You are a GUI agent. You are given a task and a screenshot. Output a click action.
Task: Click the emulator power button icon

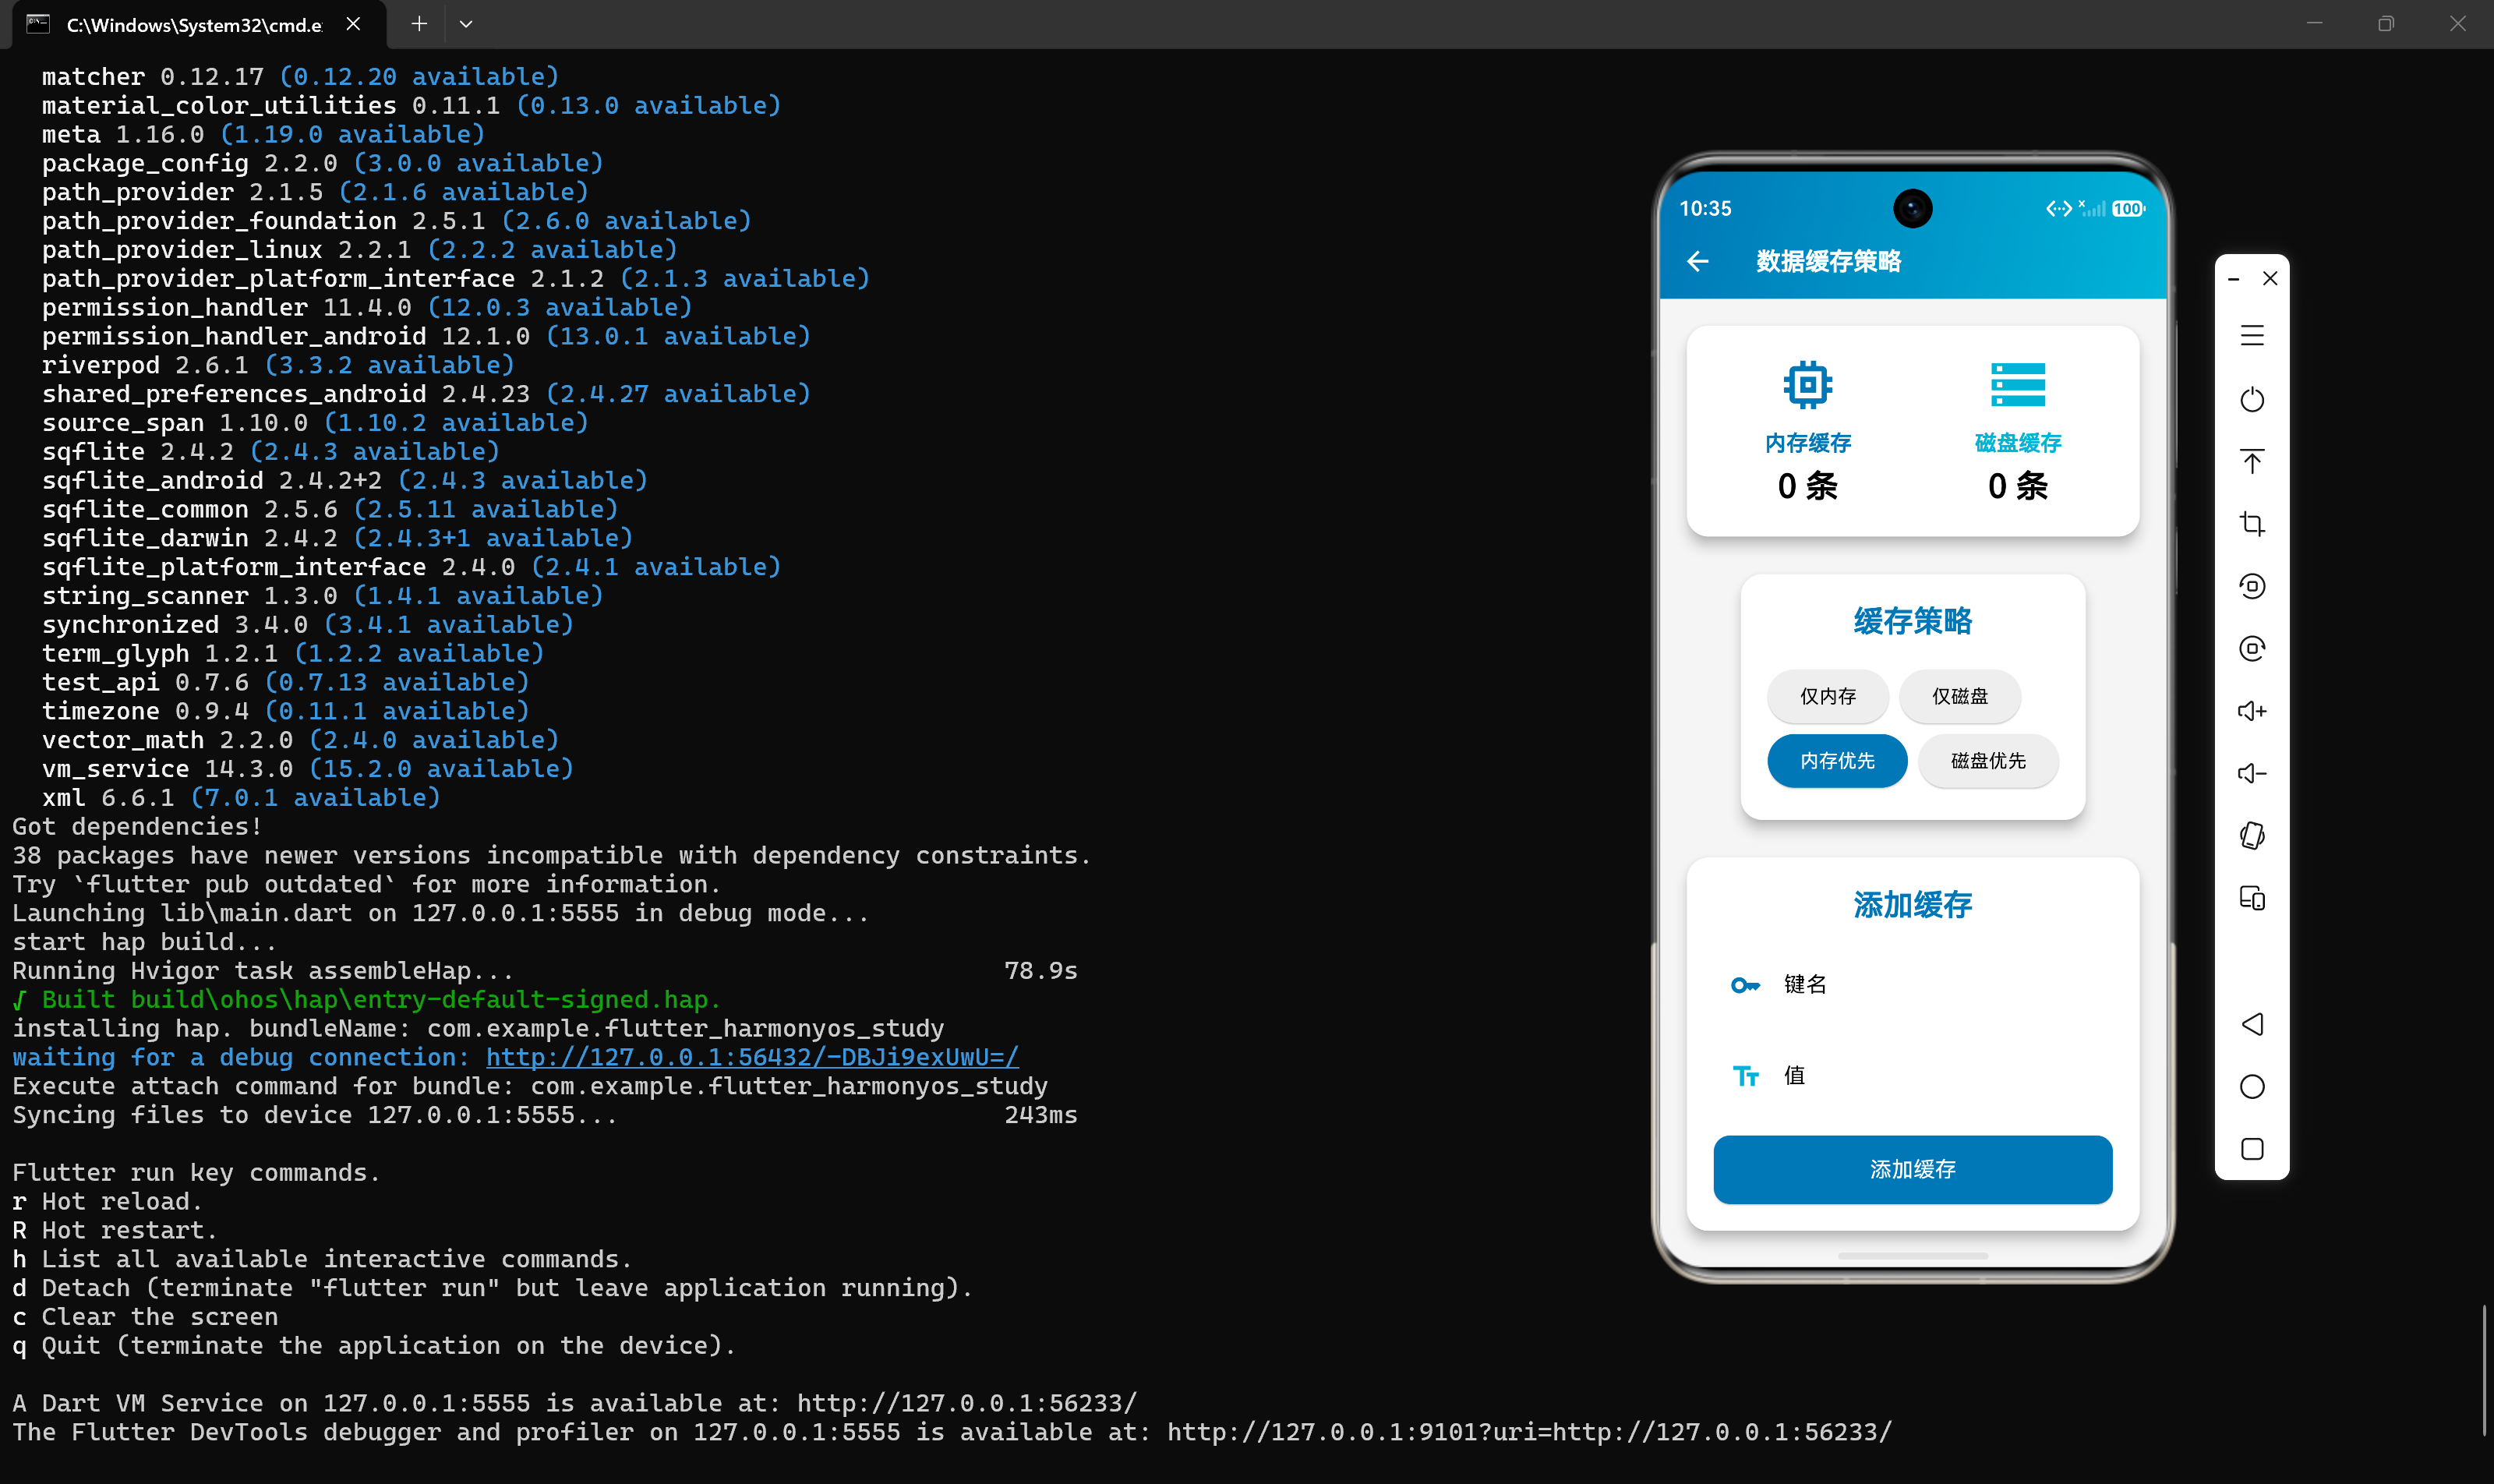[x=2252, y=399]
